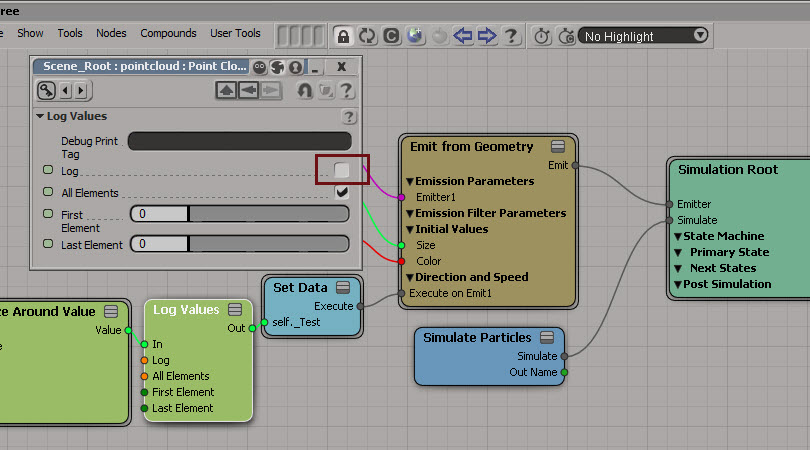Click the key icon in property panel
The image size is (810, 450).
tap(47, 90)
